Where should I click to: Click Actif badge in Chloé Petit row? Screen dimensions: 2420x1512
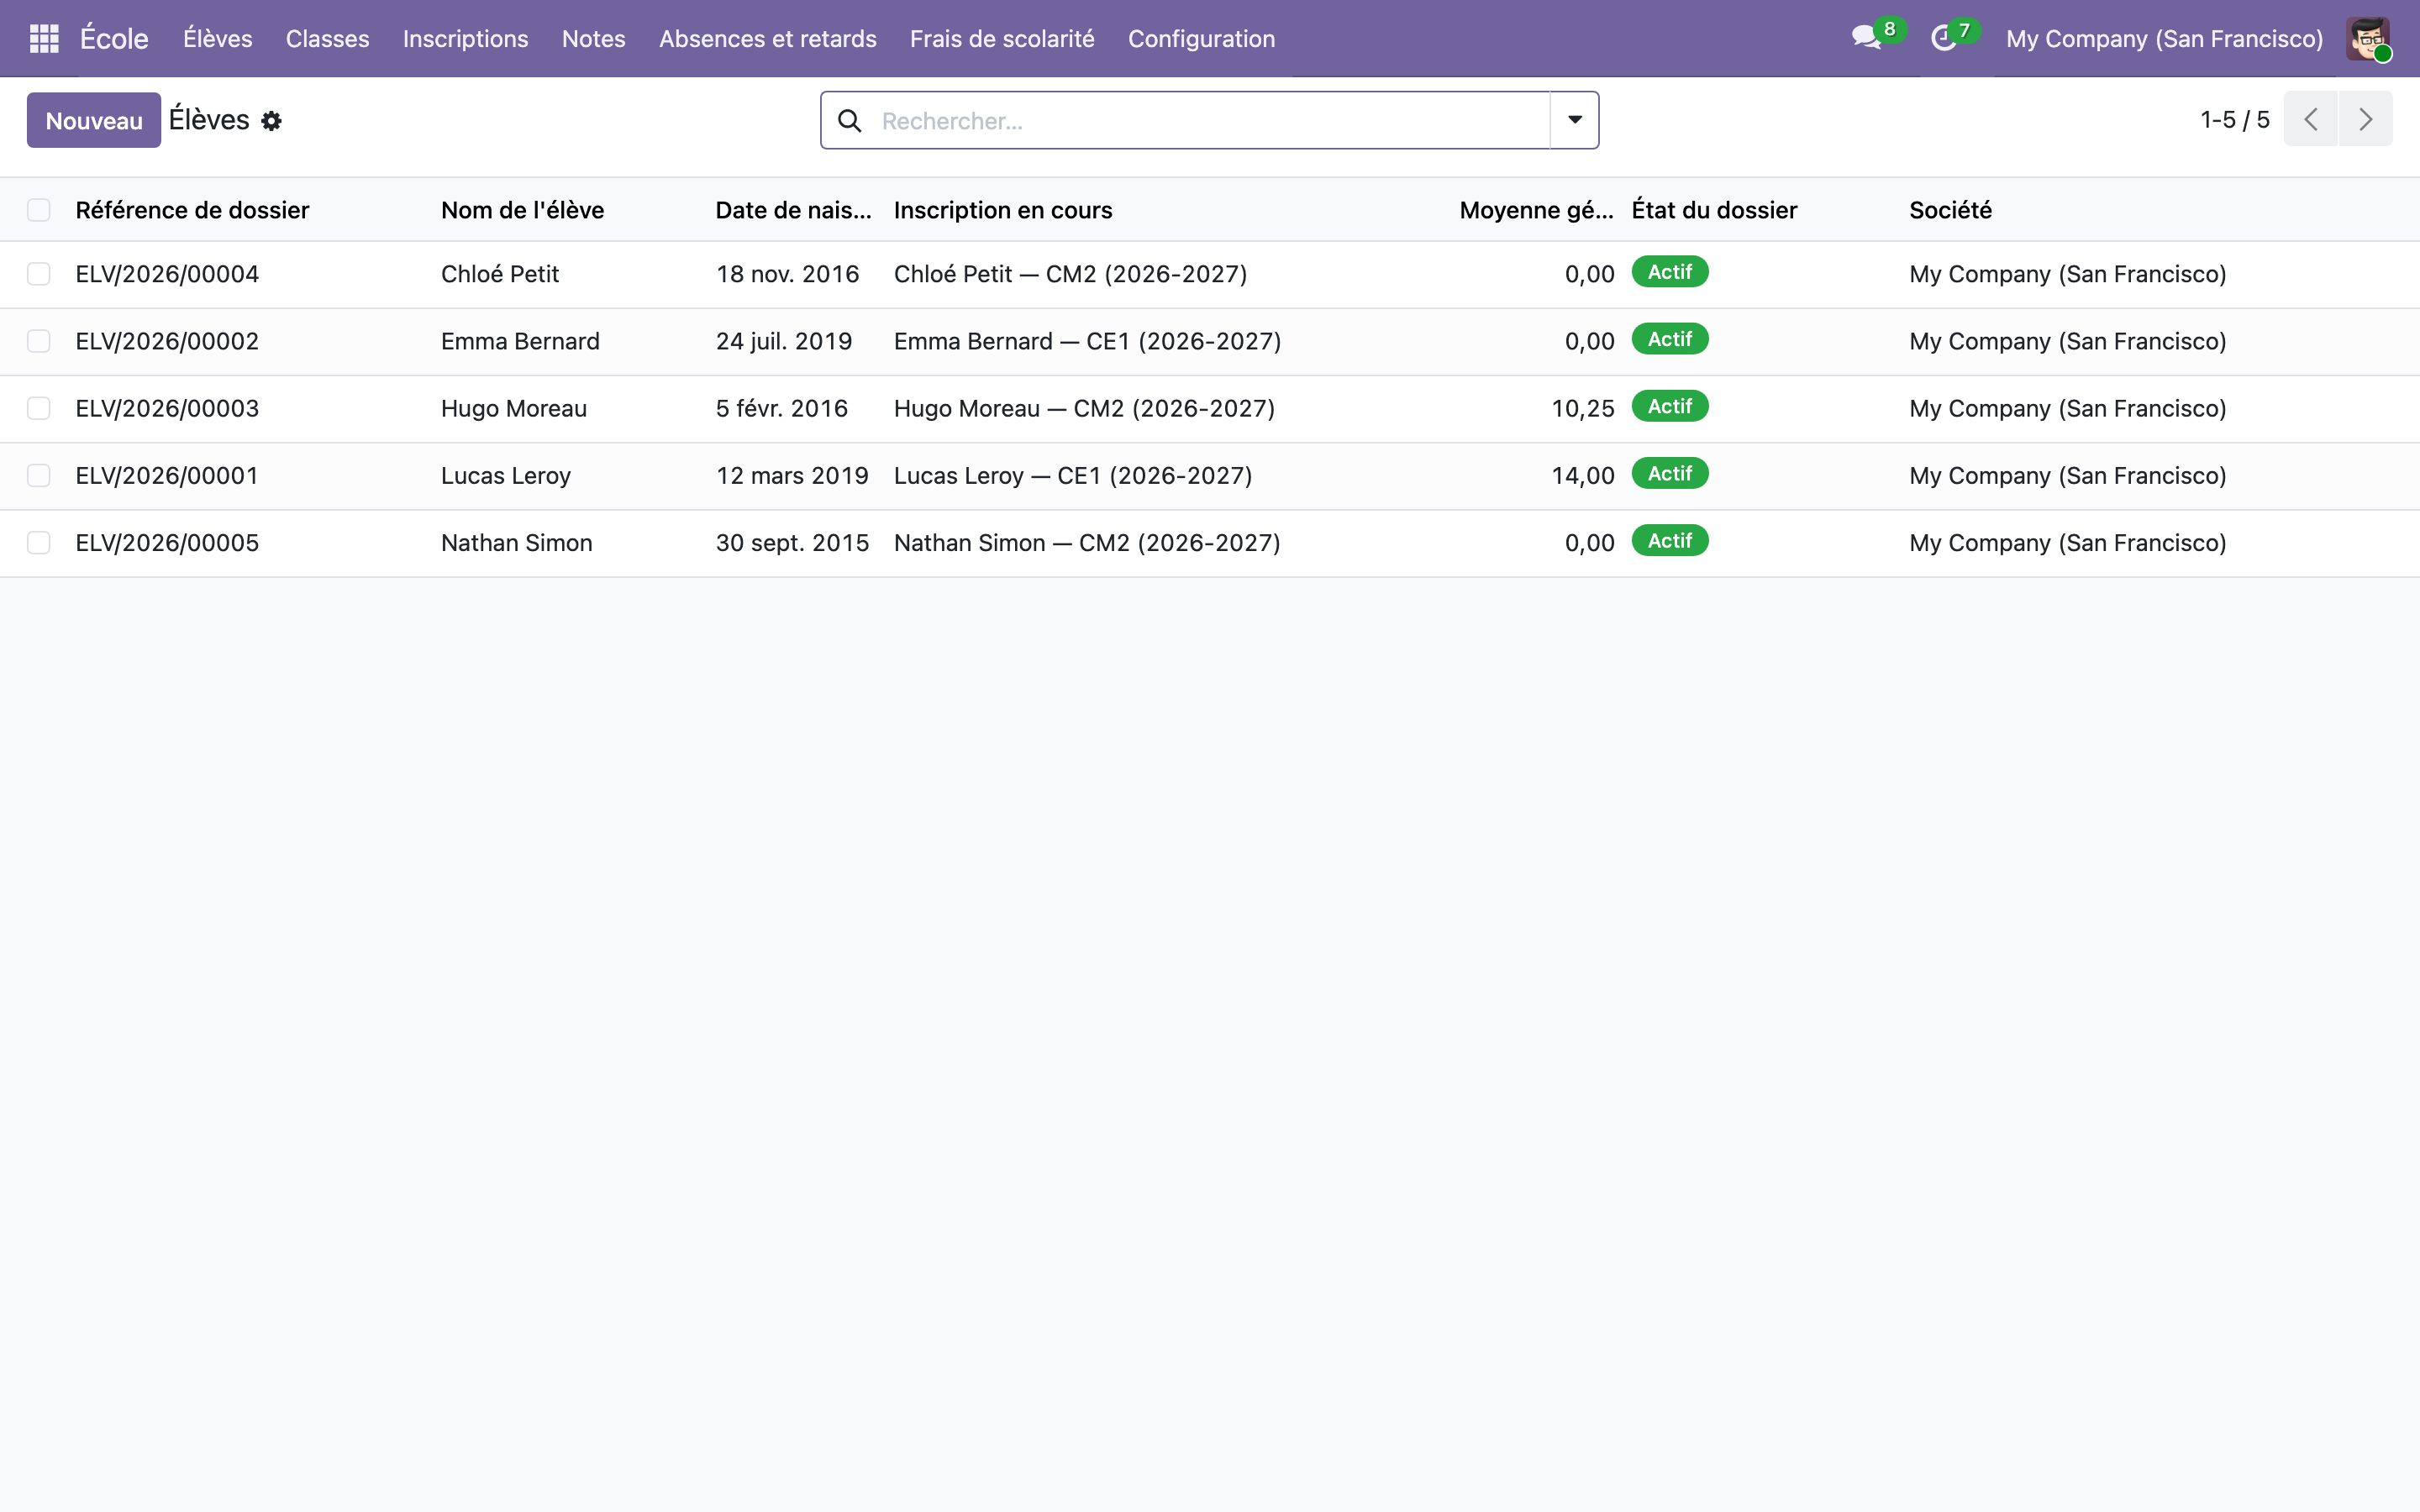click(1669, 272)
